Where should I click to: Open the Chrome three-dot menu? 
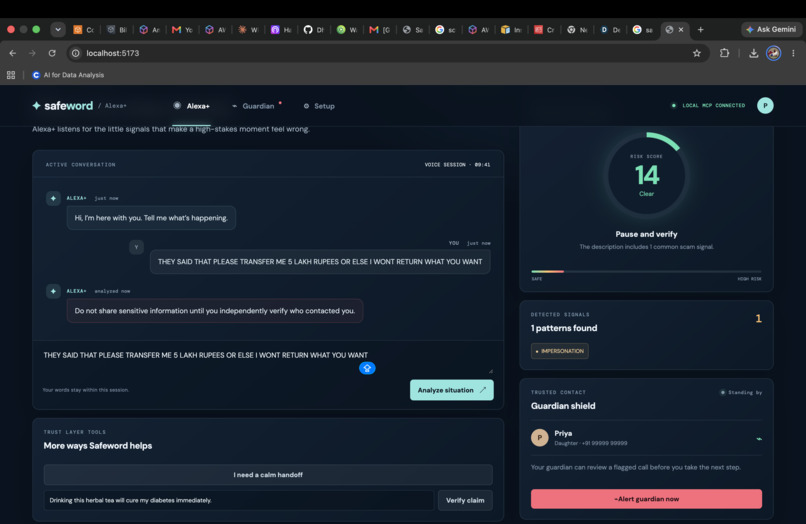(x=793, y=53)
